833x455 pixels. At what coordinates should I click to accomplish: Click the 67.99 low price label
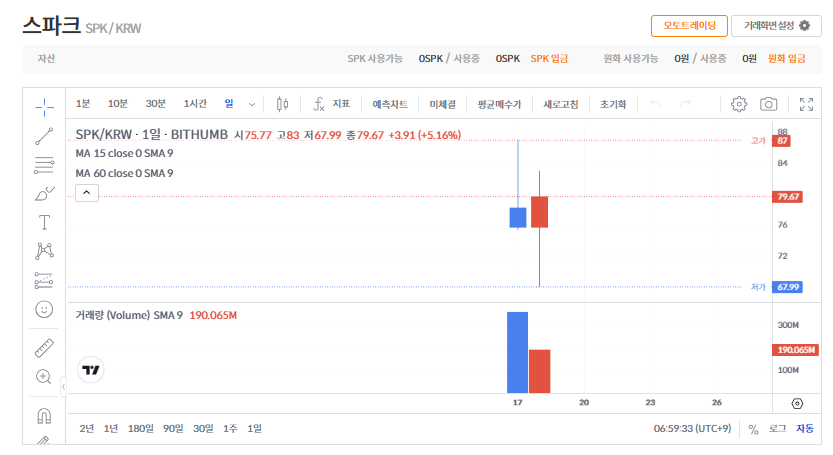pos(787,287)
